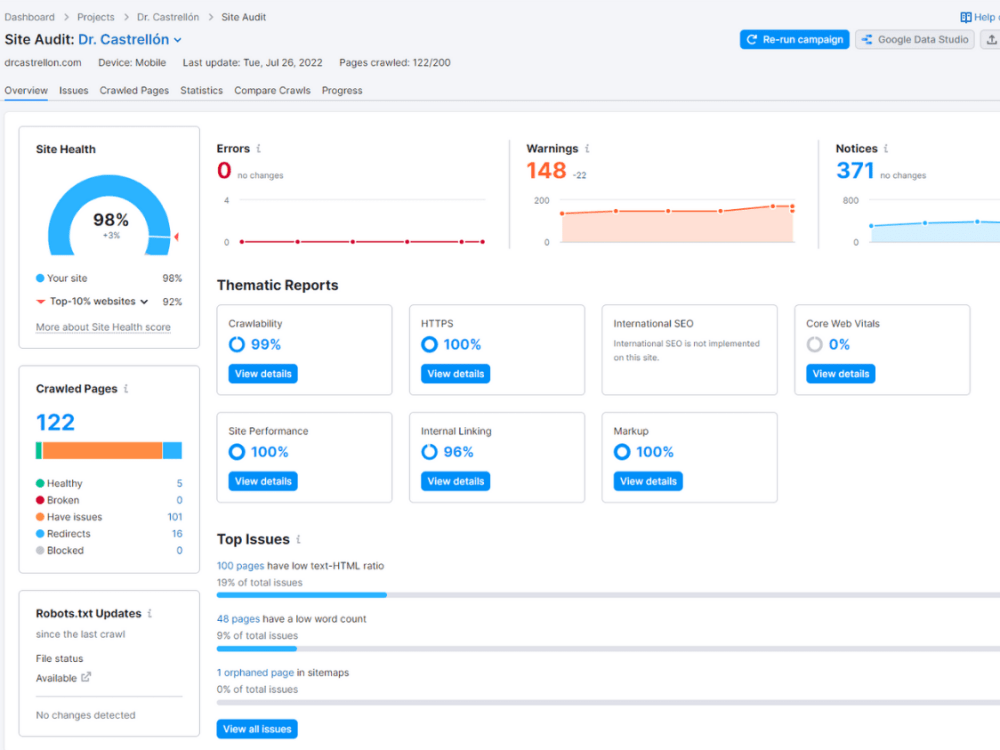Screen dimensions: 1000x750
Task: Open Google Data Studio button
Action: [x=915, y=40]
